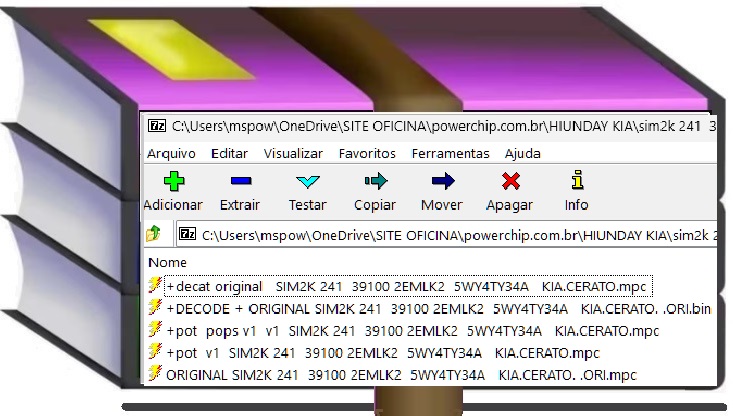The height and width of the screenshot is (416, 733).
Task: Open the Arquivo menu
Action: (x=171, y=154)
